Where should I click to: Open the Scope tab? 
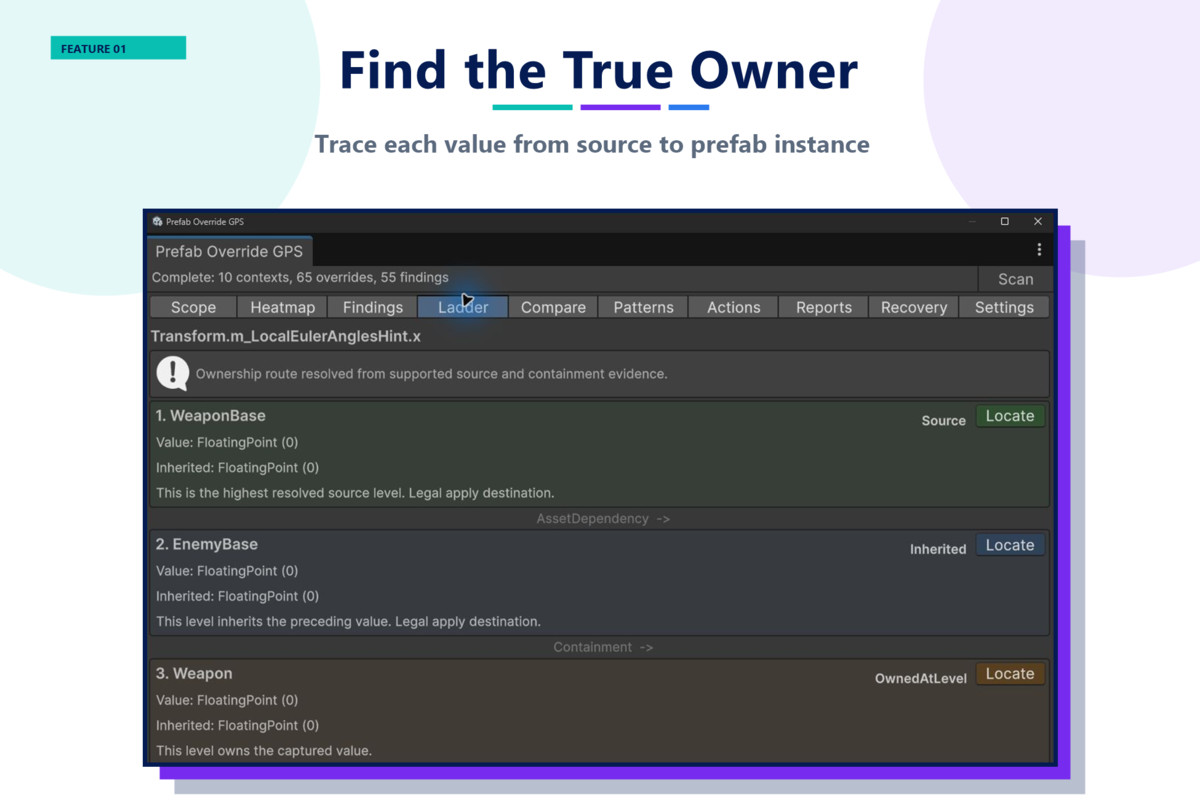[x=193, y=307]
